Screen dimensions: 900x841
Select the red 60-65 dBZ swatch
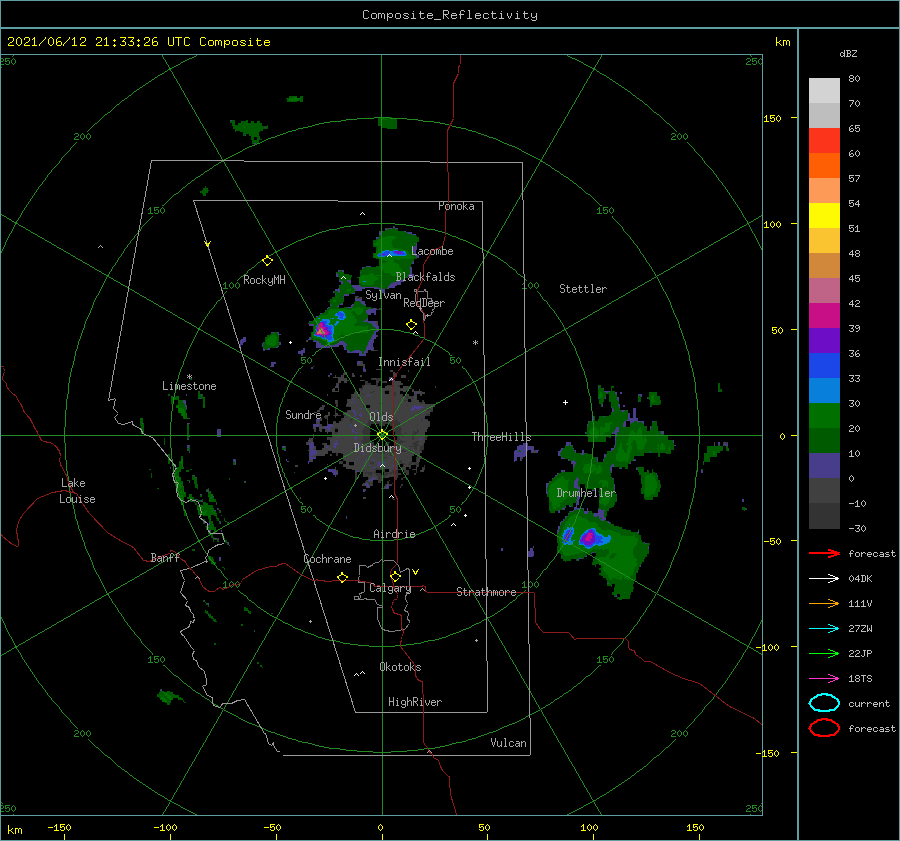[824, 141]
